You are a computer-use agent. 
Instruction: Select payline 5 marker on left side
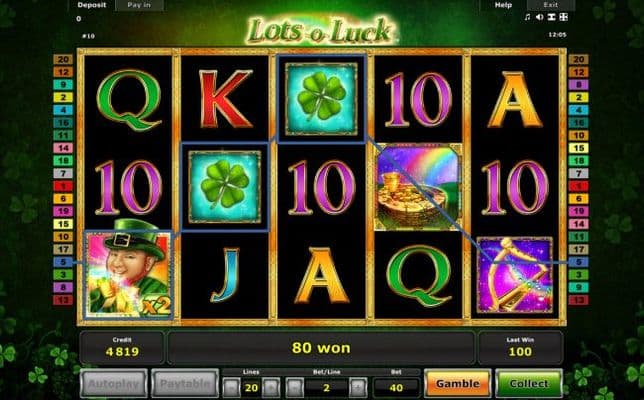[x=63, y=262]
